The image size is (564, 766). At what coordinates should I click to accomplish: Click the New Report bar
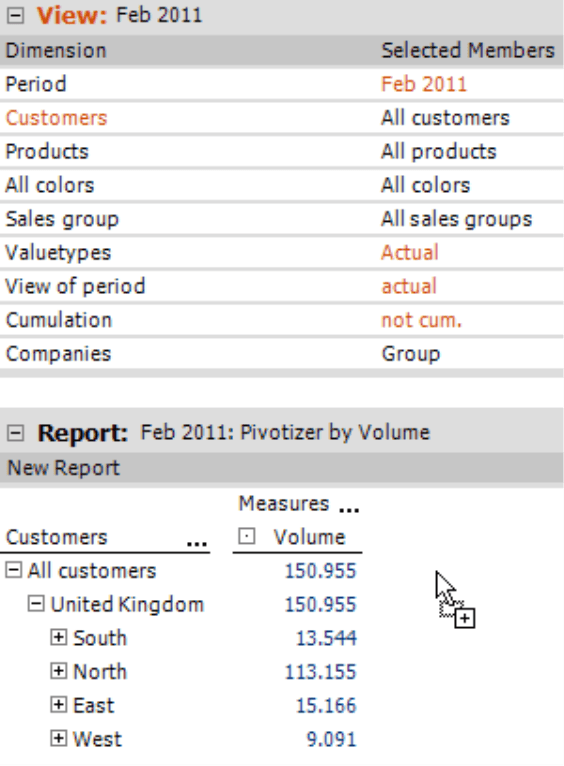click(282, 468)
